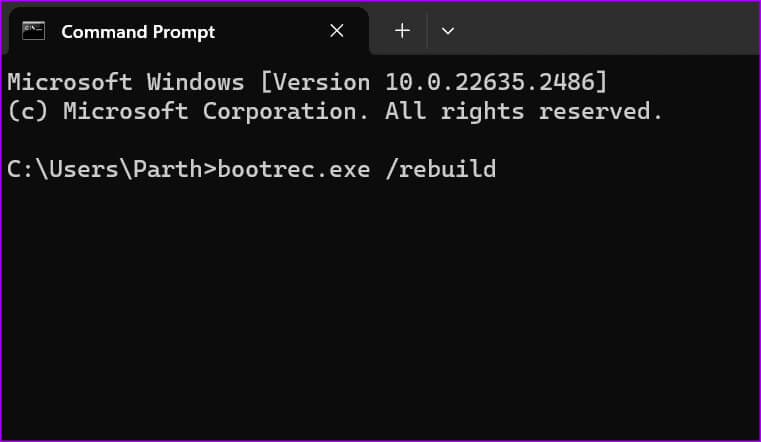Click the (c) symbol in copyright line
Viewport: 761px width, 442px height.
coord(28,112)
